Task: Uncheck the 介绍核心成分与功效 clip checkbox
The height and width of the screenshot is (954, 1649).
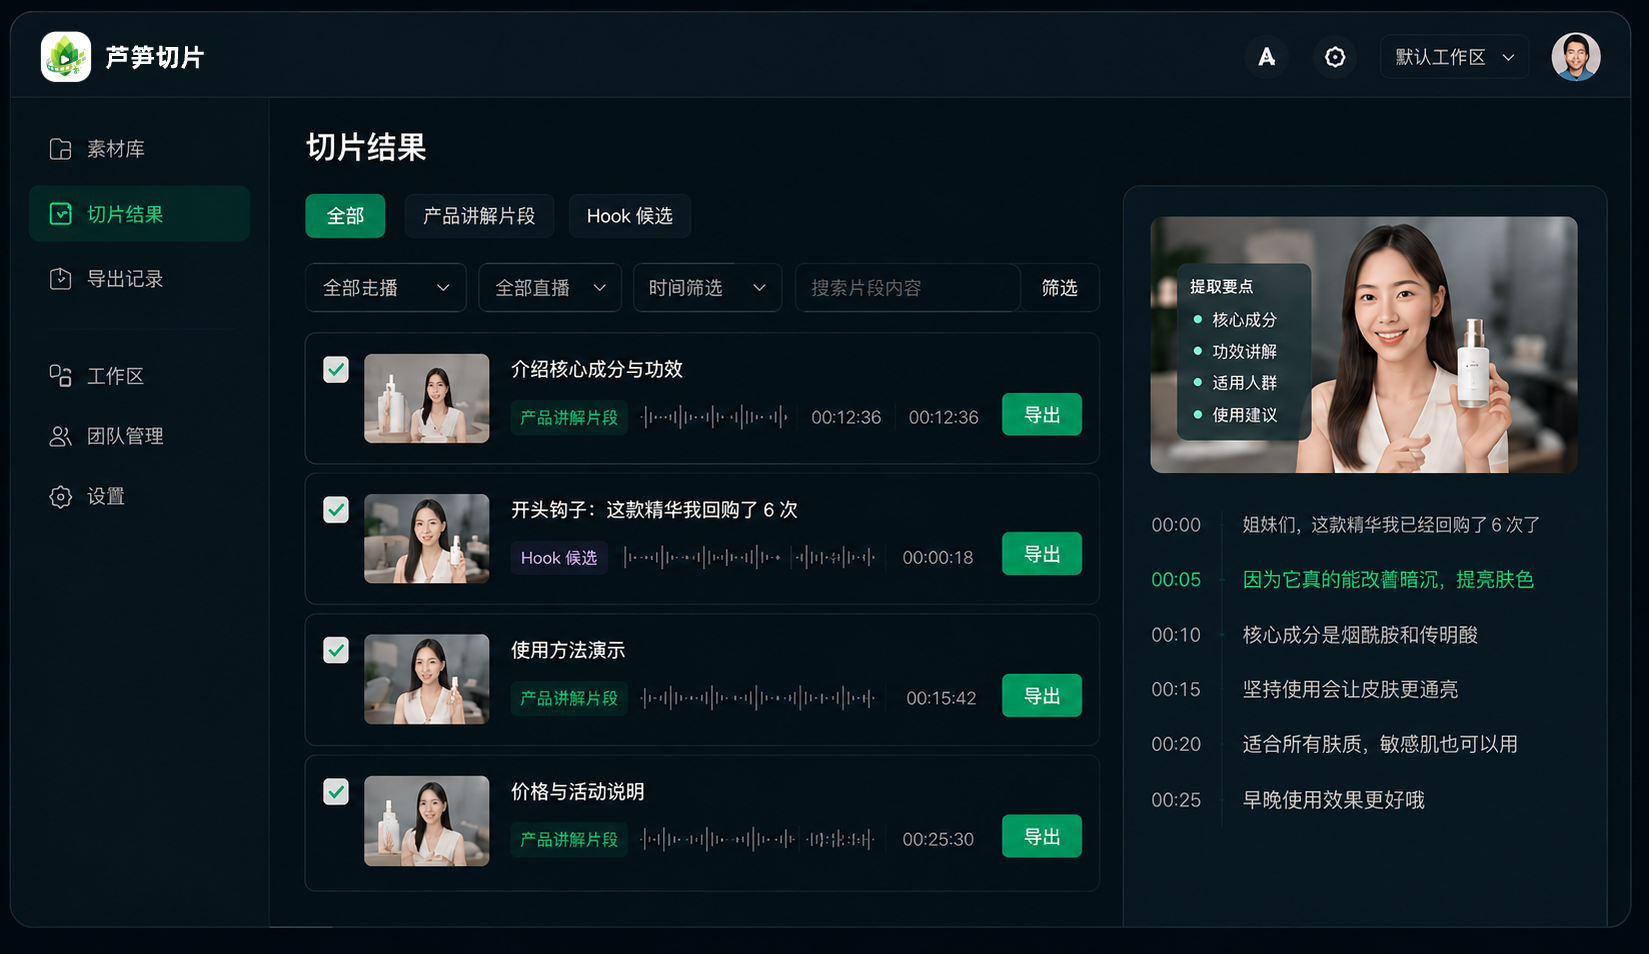Action: pos(336,369)
